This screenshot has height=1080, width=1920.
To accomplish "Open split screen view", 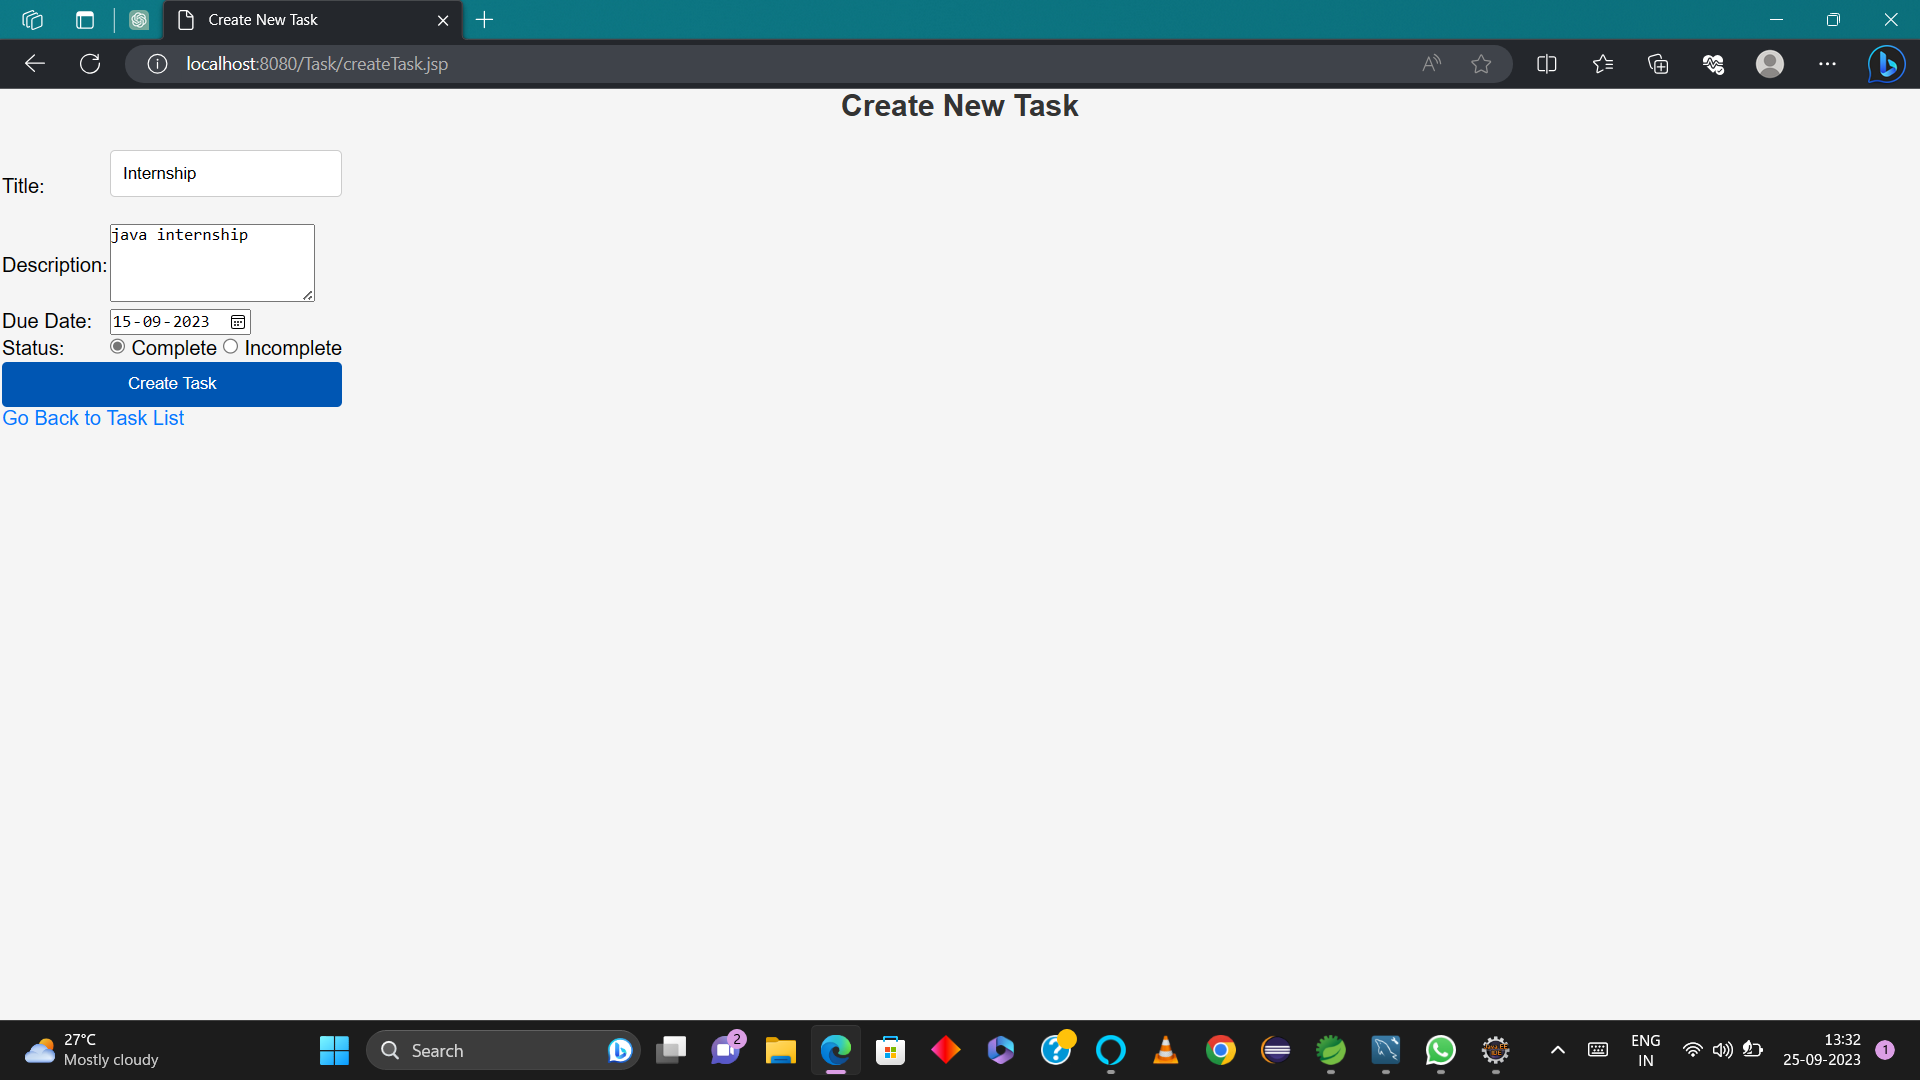I will coord(1546,63).
